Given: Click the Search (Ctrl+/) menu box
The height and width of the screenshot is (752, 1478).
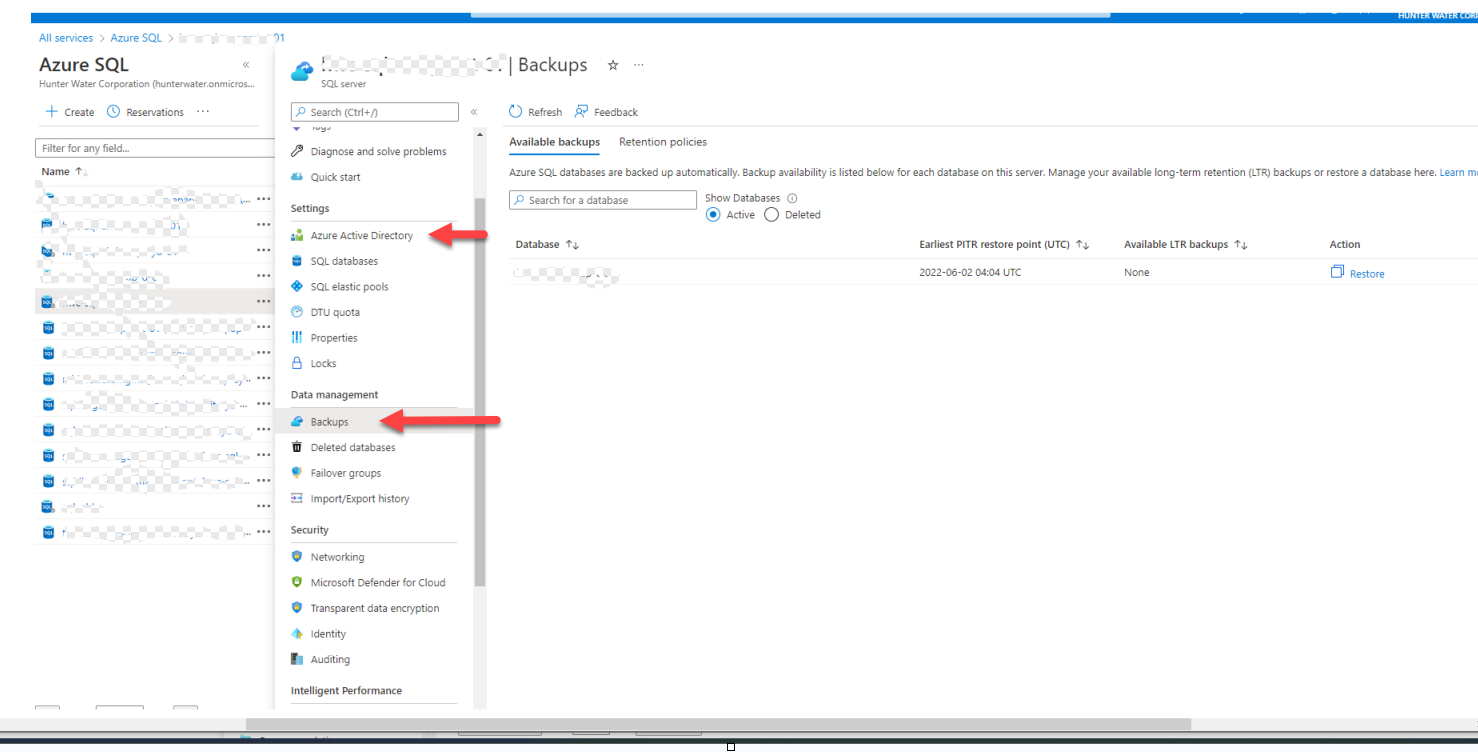Looking at the screenshot, I should pyautogui.click(x=375, y=112).
